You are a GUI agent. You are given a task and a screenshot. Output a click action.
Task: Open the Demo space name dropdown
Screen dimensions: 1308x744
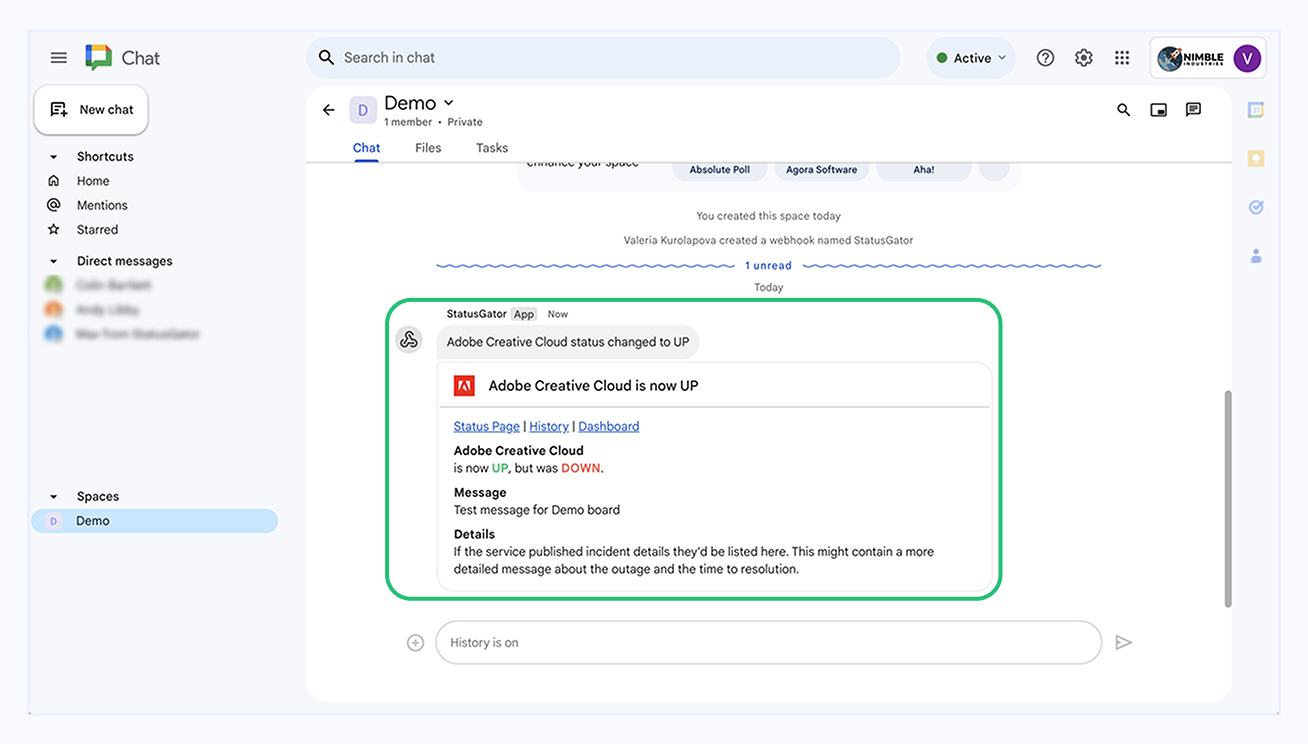[448, 102]
